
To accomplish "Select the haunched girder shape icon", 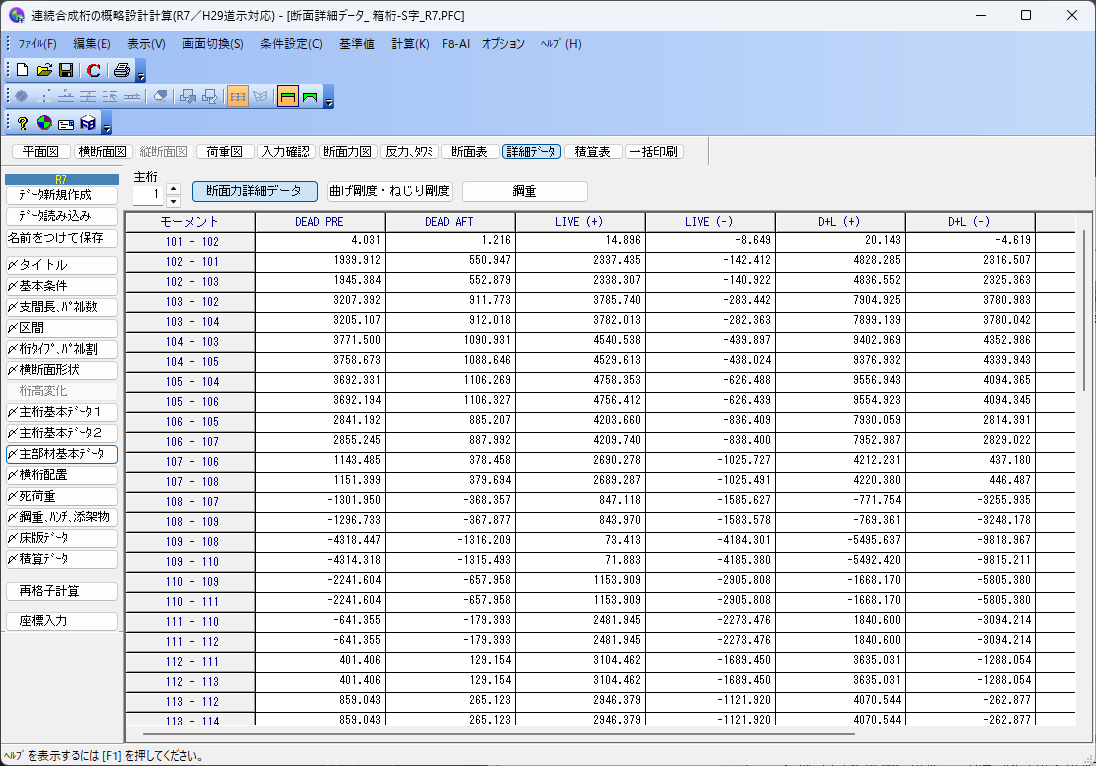I will pos(310,96).
